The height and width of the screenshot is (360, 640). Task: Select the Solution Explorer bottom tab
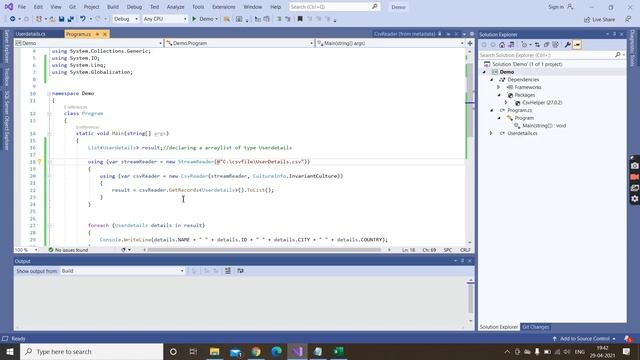coord(499,327)
